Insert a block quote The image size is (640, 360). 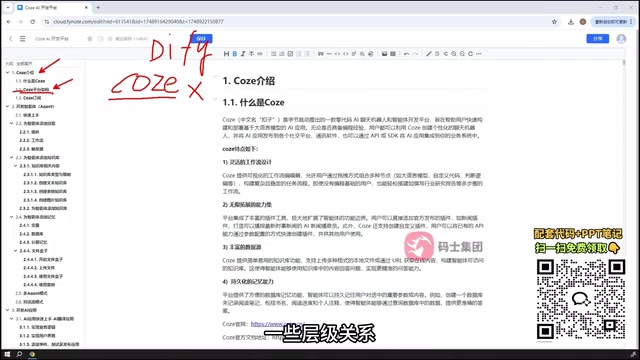point(321,54)
